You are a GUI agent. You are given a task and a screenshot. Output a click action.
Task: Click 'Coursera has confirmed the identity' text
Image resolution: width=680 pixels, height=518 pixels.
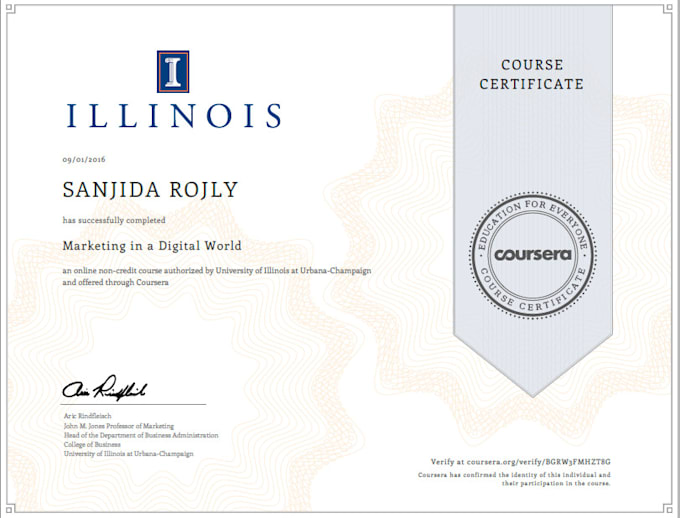[514, 475]
